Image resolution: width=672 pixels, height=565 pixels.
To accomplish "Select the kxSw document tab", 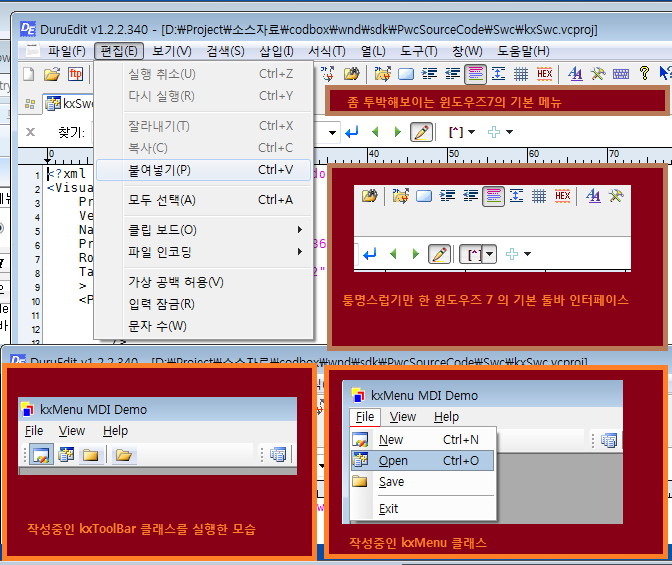I will coord(69,103).
